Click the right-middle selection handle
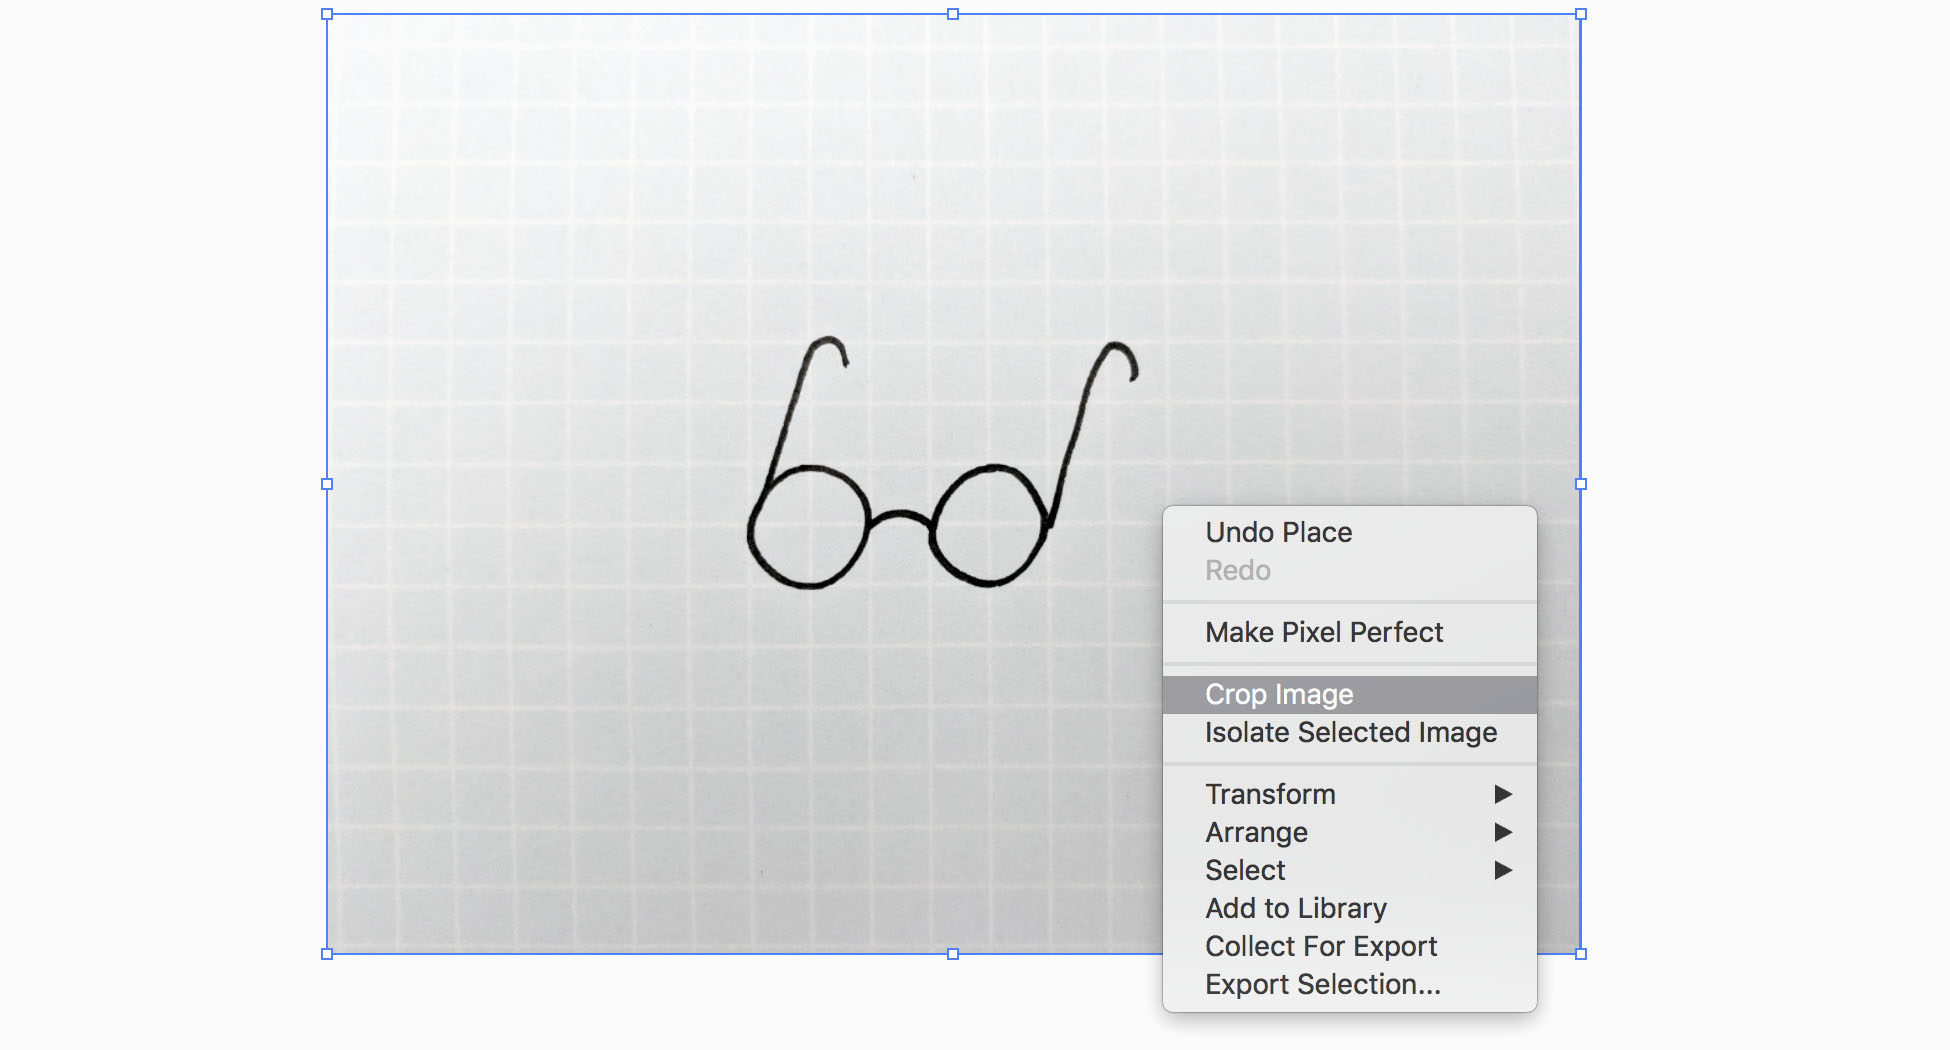The width and height of the screenshot is (1950, 1050). point(1581,484)
